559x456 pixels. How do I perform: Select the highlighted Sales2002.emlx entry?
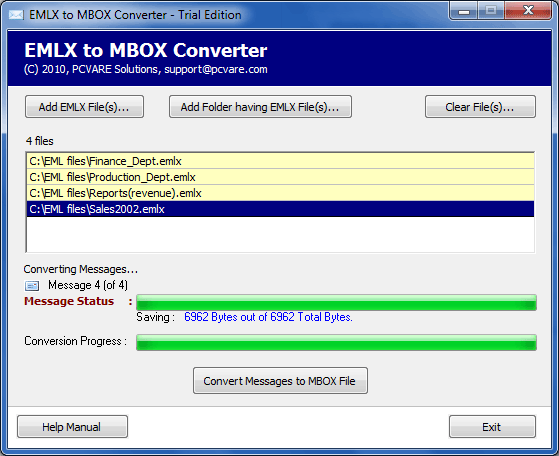tap(280, 209)
